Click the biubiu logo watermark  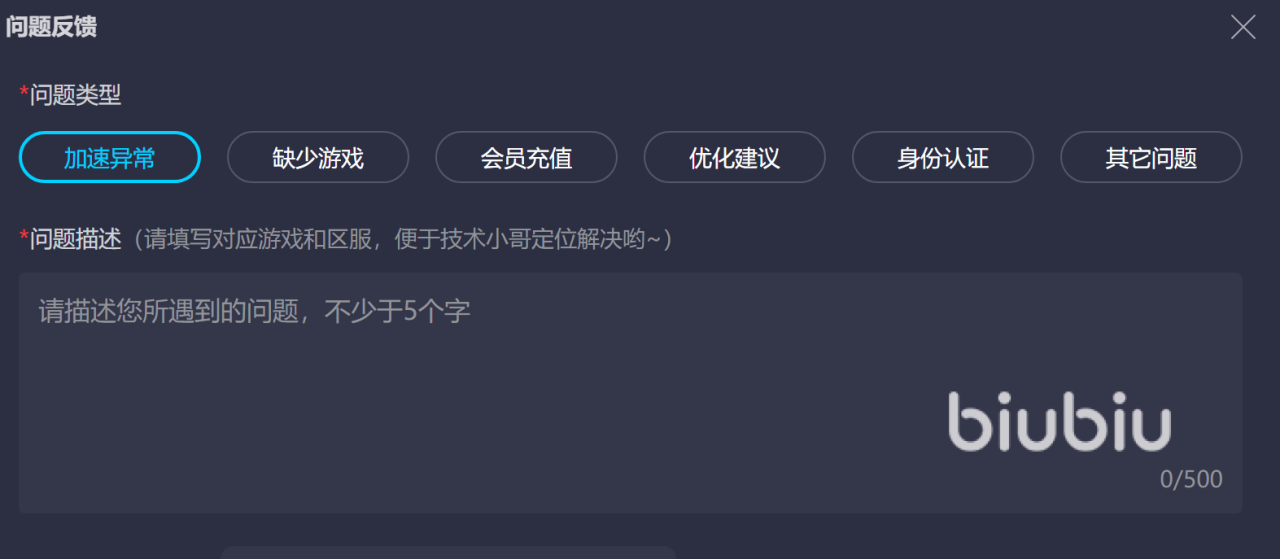pyautogui.click(x=1059, y=421)
